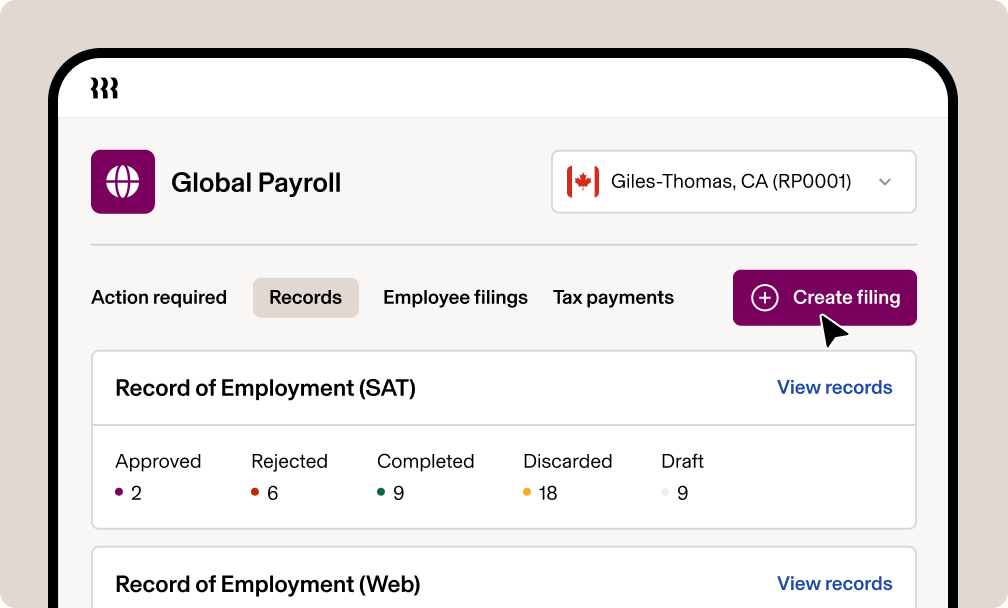
Task: View records for Record of Employment (Web)
Action: click(x=834, y=583)
